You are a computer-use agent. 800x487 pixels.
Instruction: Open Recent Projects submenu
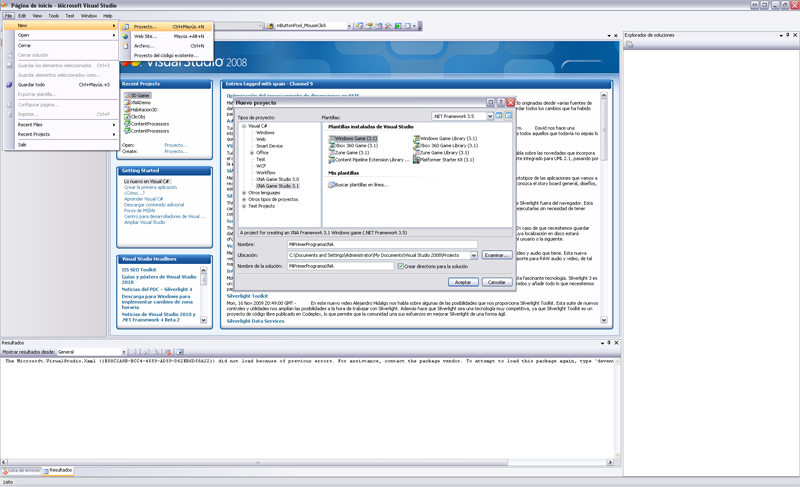coord(61,134)
